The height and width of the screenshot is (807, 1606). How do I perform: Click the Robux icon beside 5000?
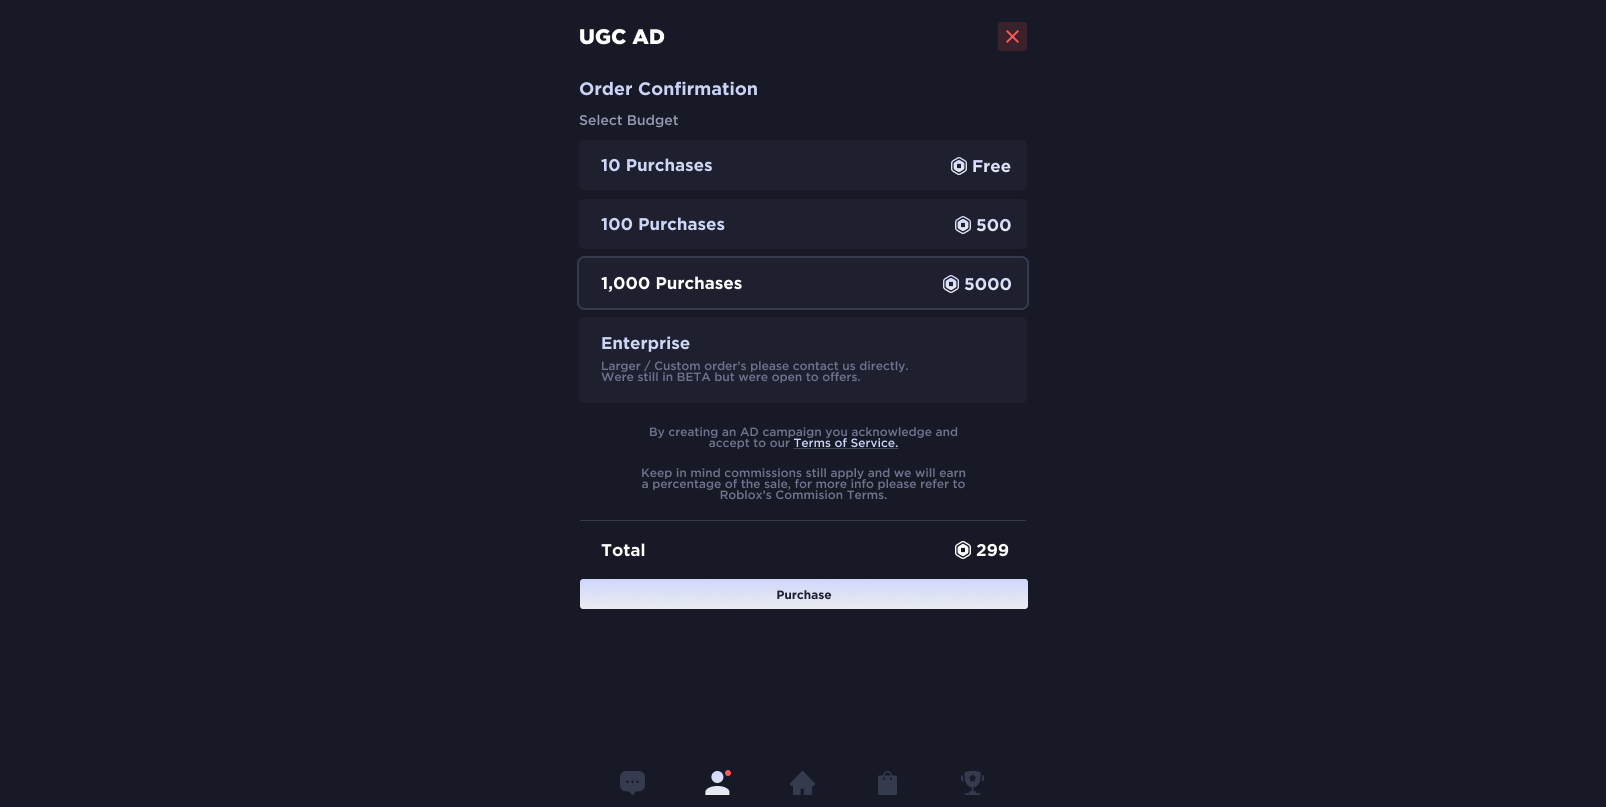(x=950, y=284)
